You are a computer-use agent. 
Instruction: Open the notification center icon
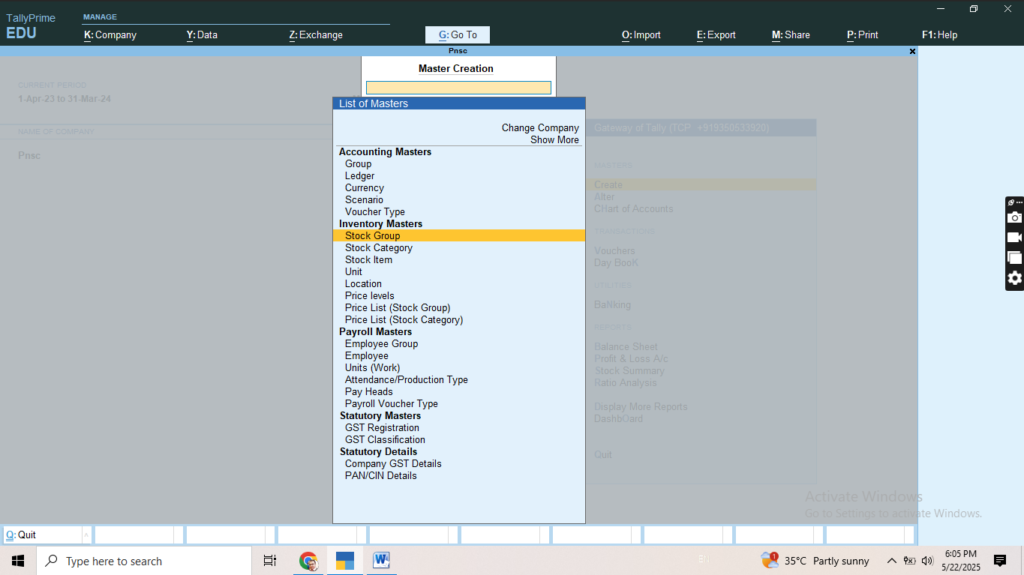click(1000, 561)
